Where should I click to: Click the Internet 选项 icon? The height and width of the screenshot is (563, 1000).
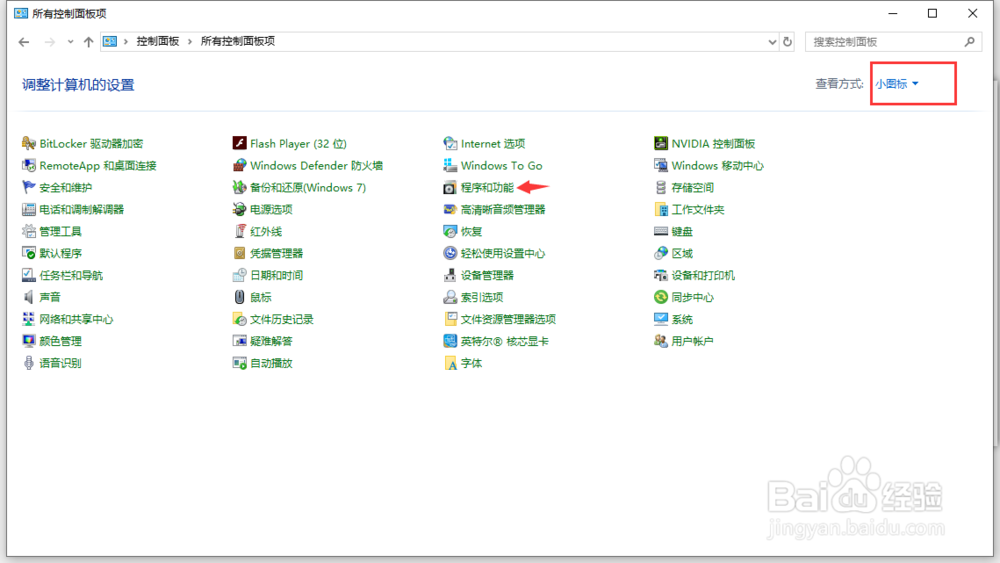[450, 143]
